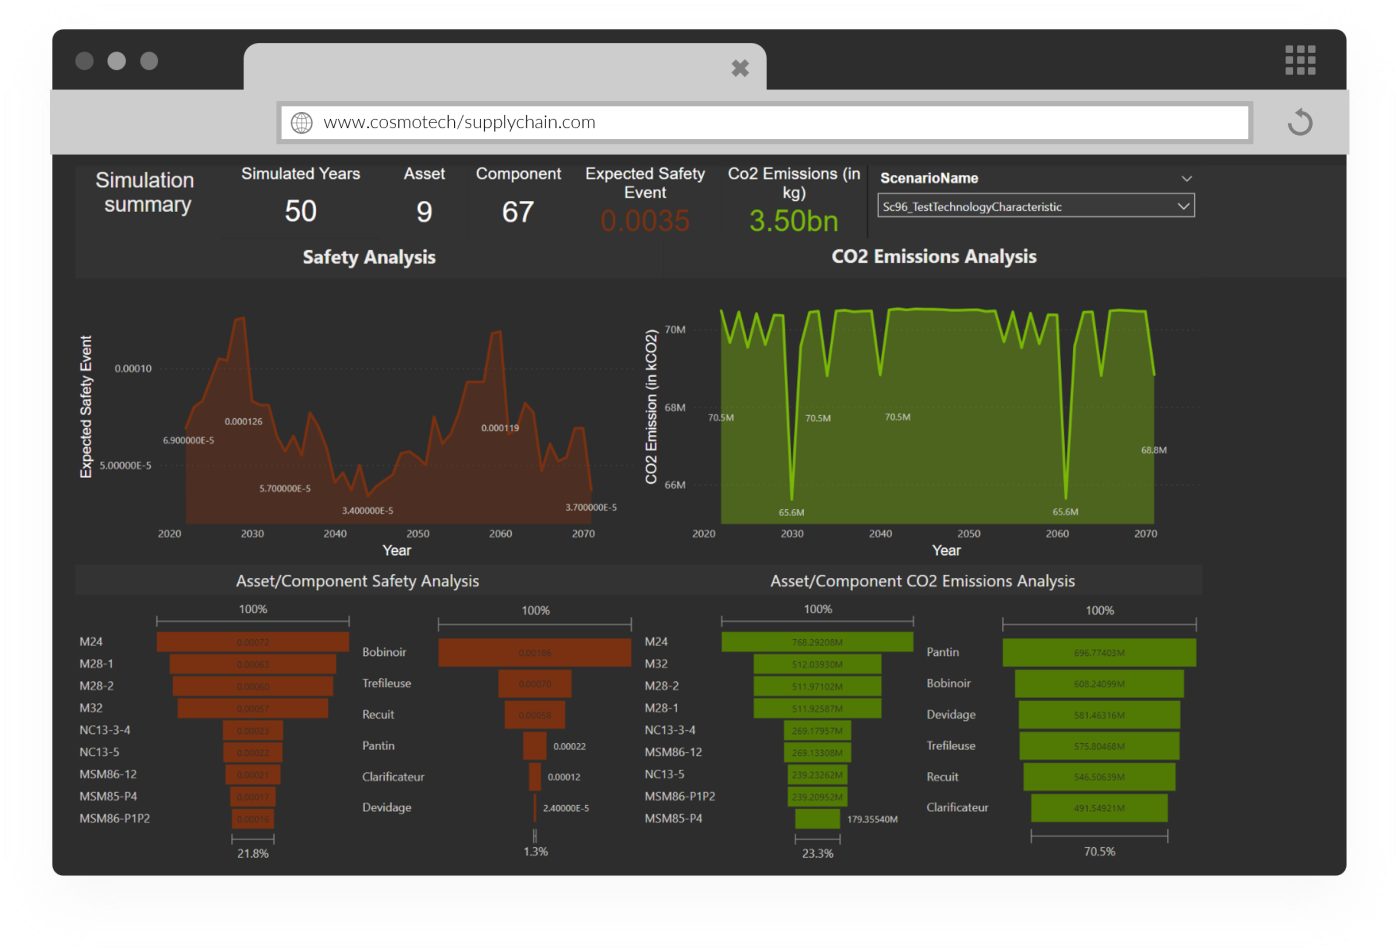Screen dimensions: 1400x952
Task: Select the Trefileuse bar in safety funnel
Action: 535,684
